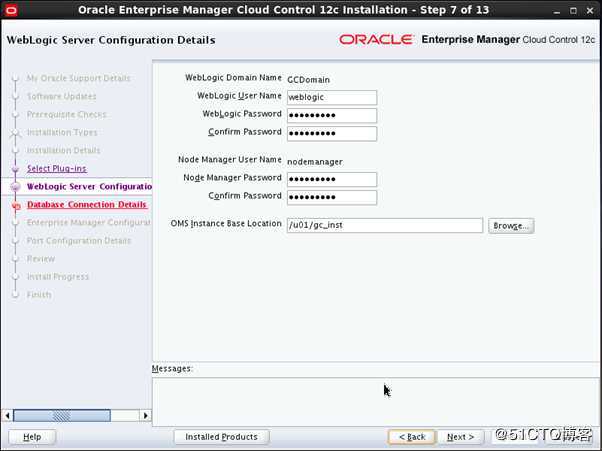This screenshot has width=602, height=451.
Task: Click the Messages text area
Action: (x=376, y=401)
